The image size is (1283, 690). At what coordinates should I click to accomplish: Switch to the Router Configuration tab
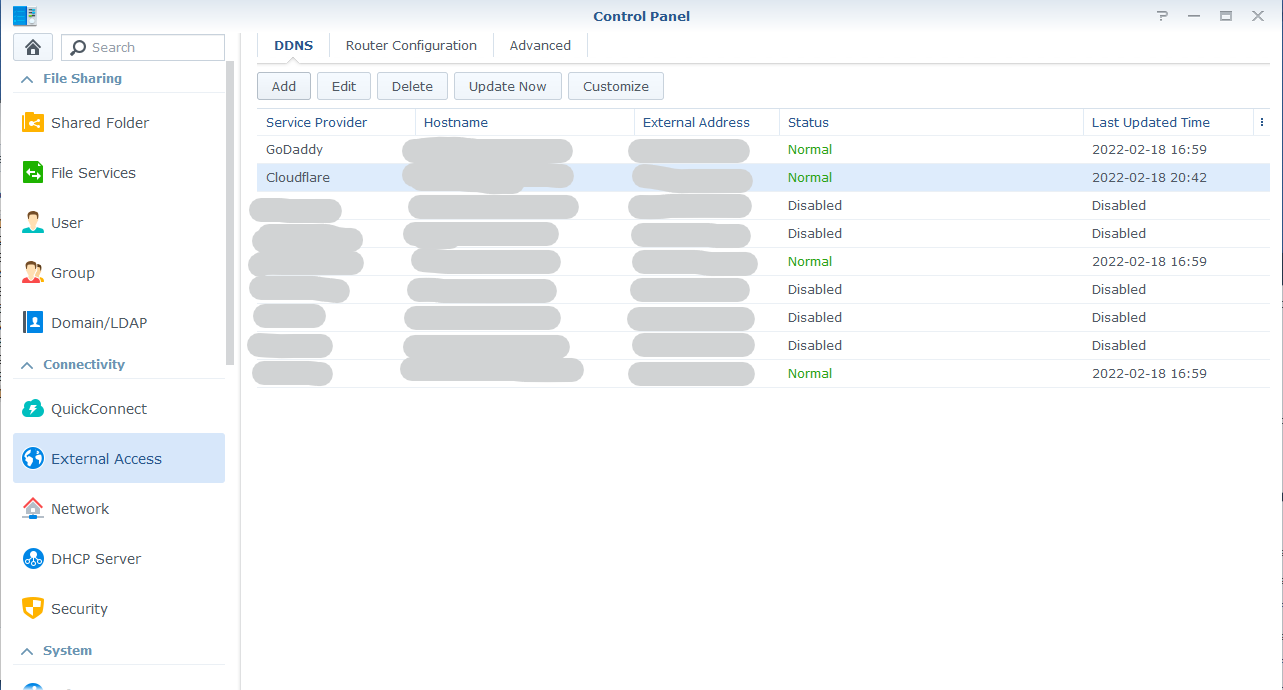coord(411,45)
